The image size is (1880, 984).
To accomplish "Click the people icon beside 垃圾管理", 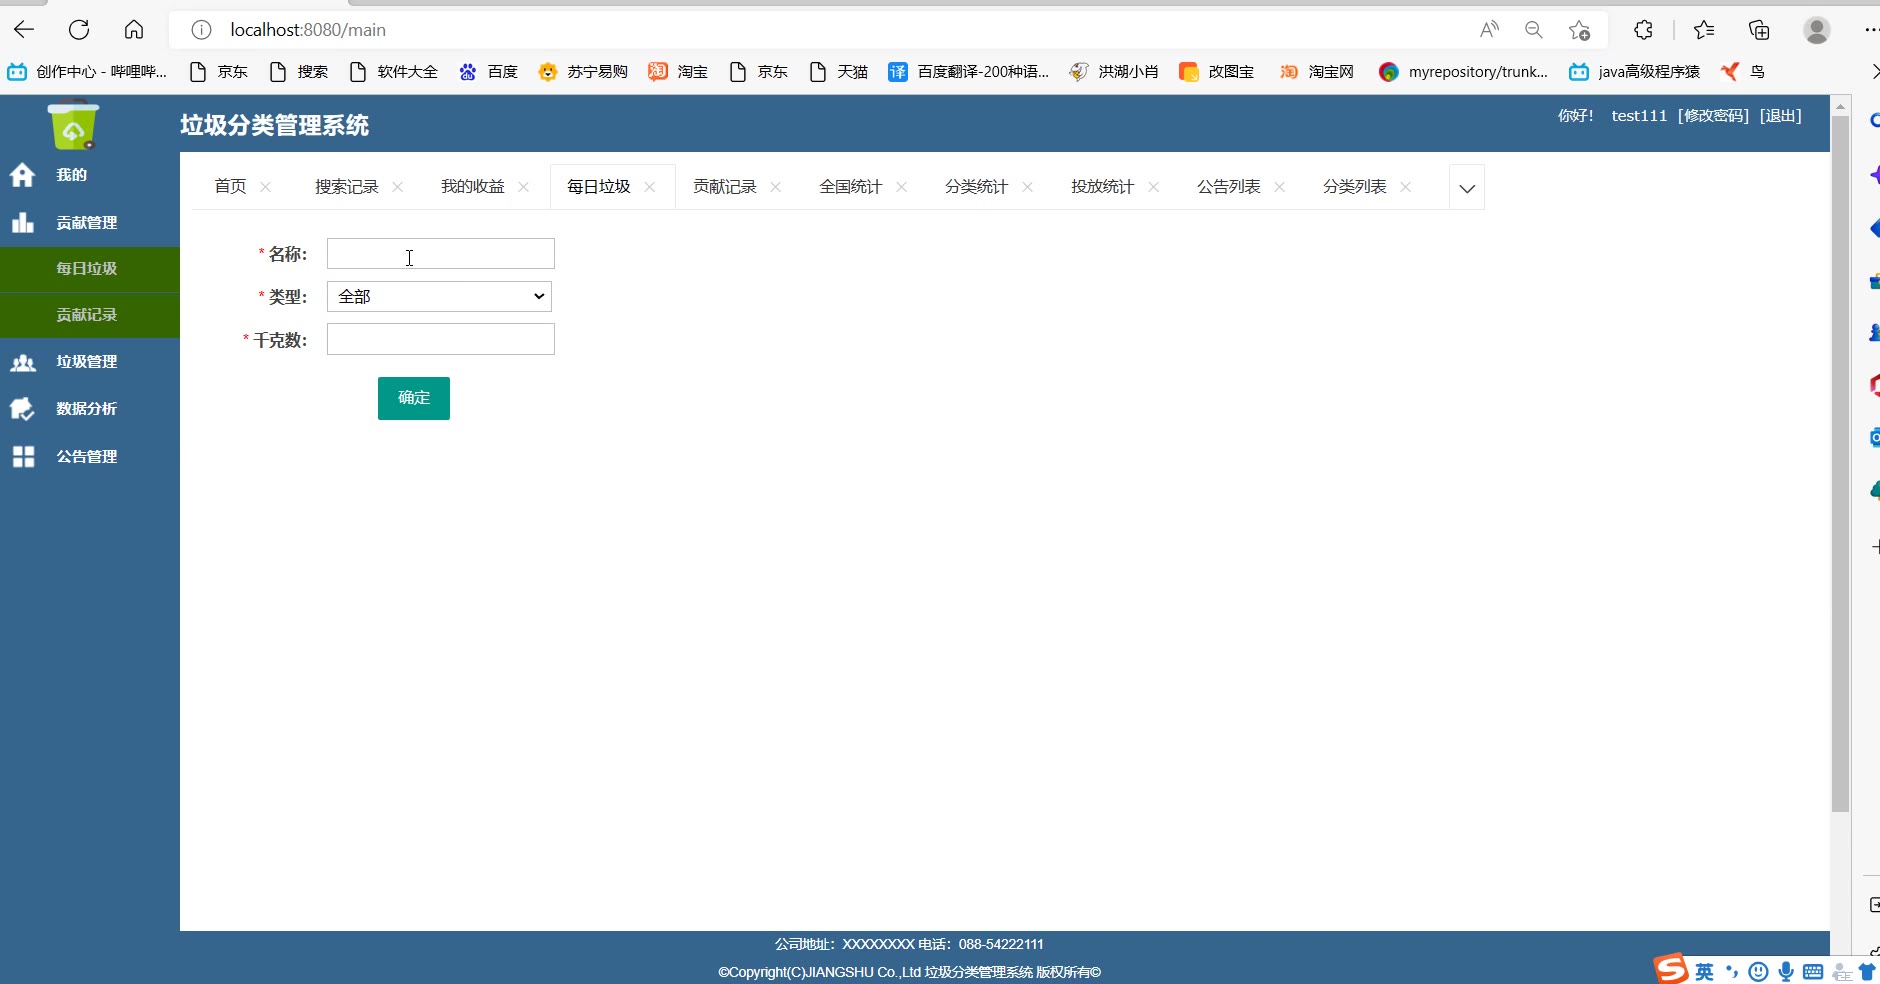I will [x=22, y=362].
